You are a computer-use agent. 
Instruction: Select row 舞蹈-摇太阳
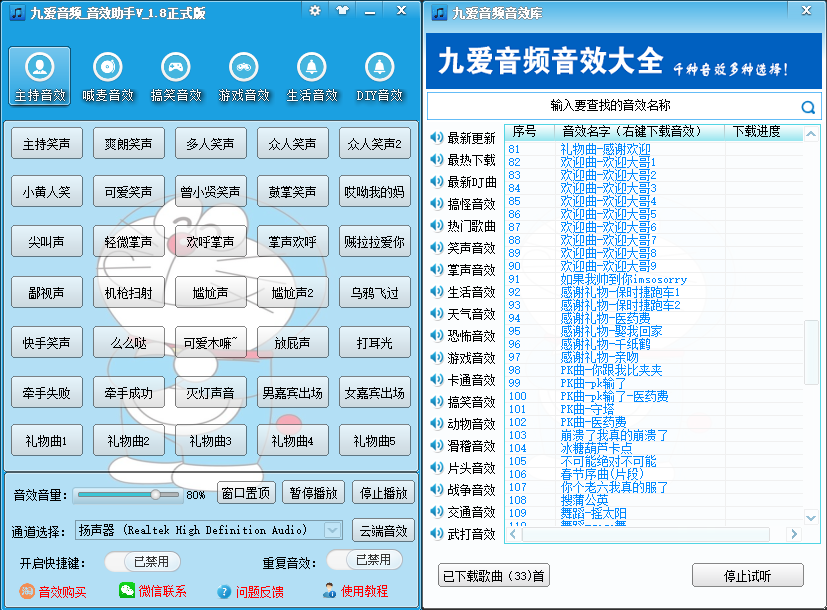click(654, 512)
